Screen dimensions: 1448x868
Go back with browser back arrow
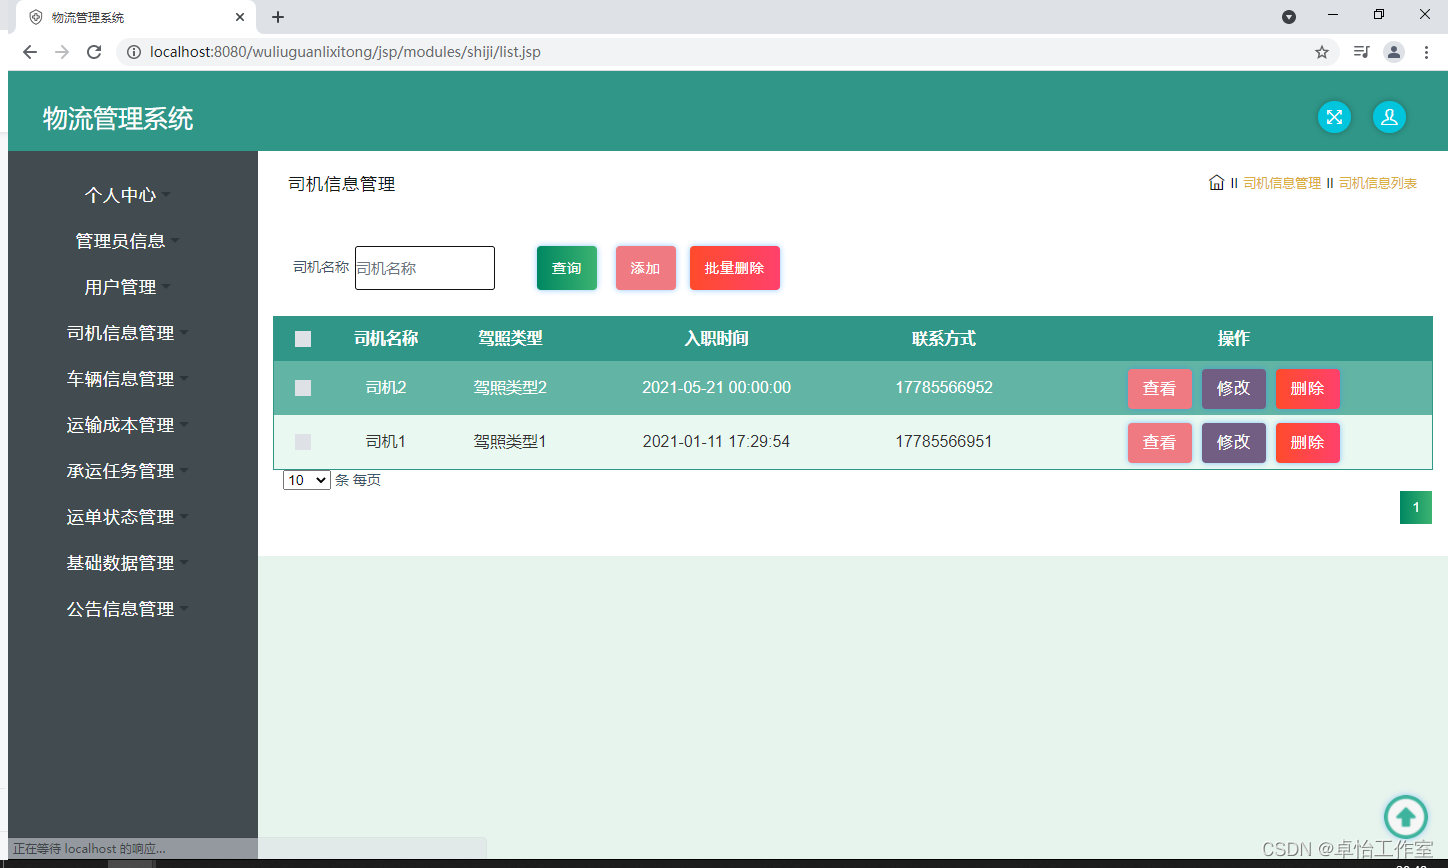tap(30, 52)
